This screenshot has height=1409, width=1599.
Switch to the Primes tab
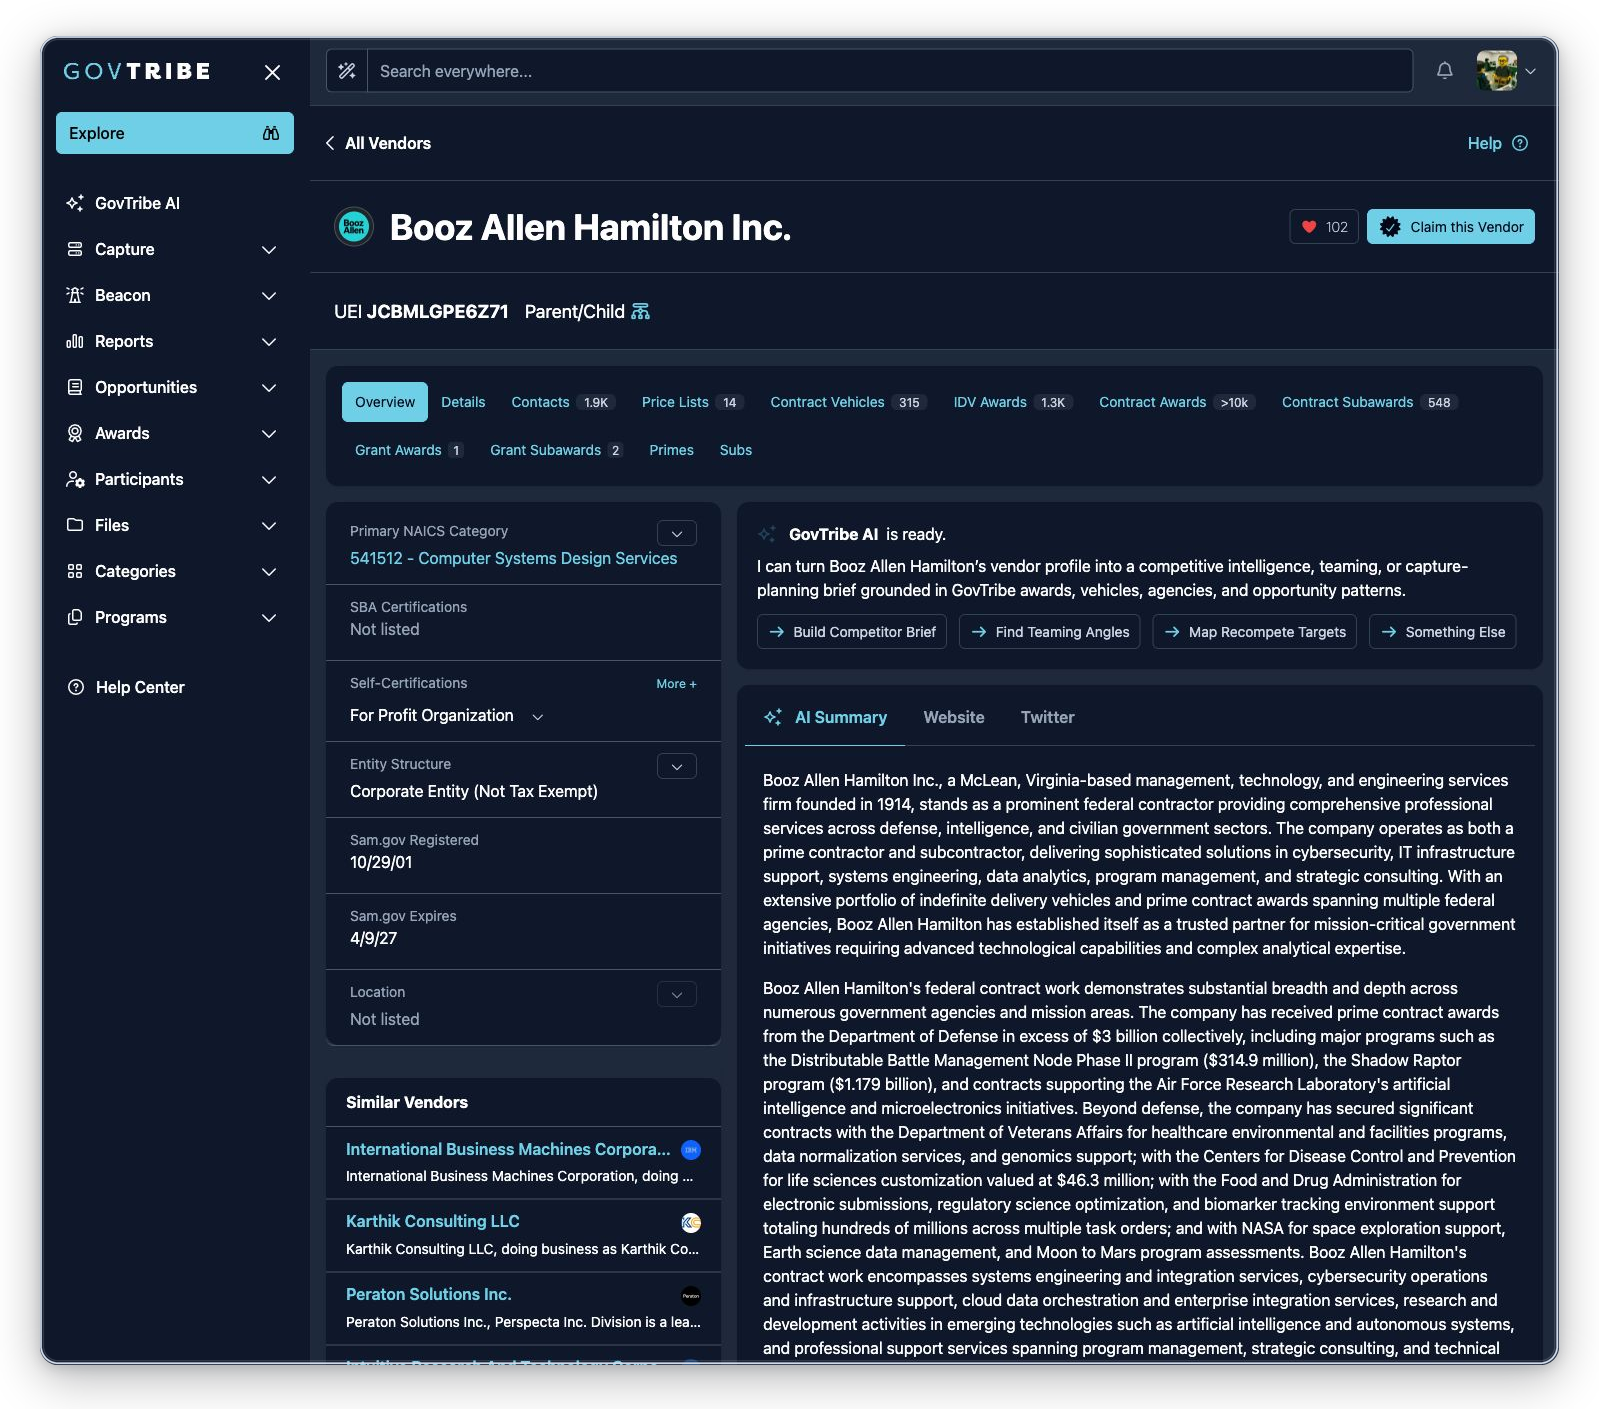(x=671, y=450)
